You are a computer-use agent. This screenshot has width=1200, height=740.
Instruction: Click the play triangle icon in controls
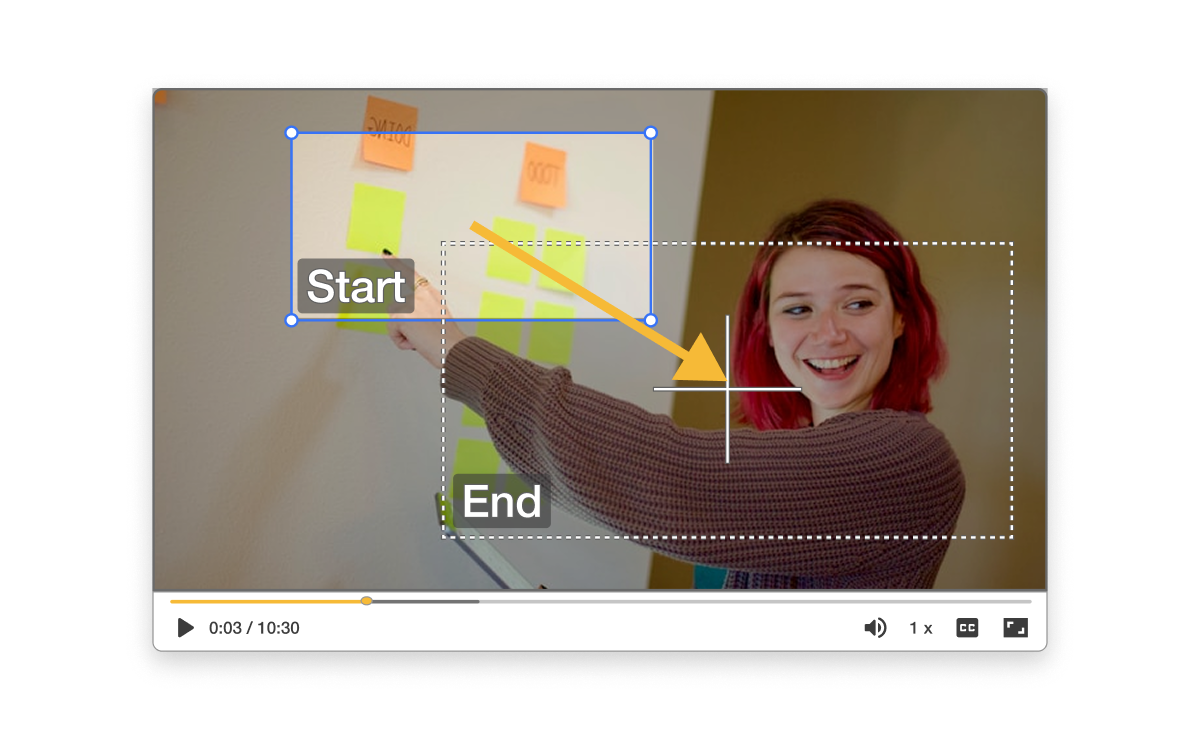point(185,628)
